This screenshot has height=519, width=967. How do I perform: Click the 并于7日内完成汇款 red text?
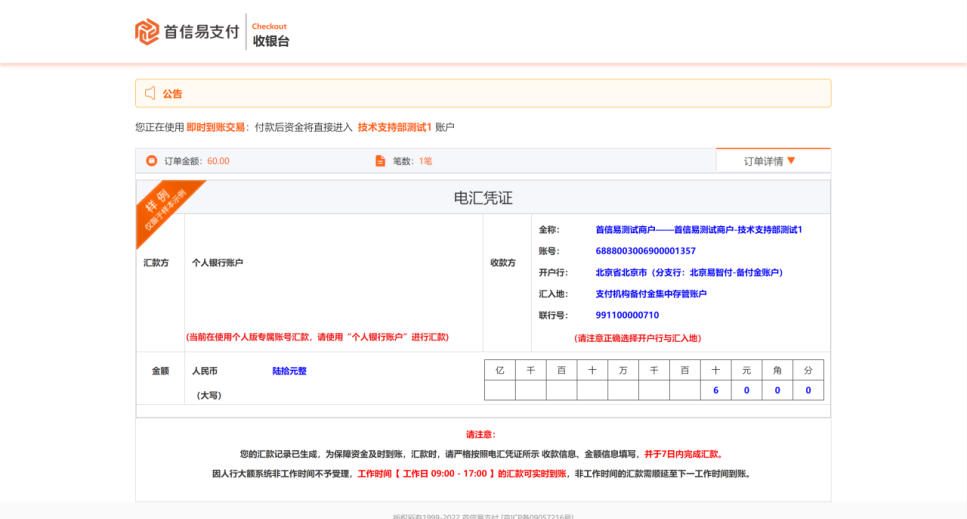pyautogui.click(x=683, y=454)
